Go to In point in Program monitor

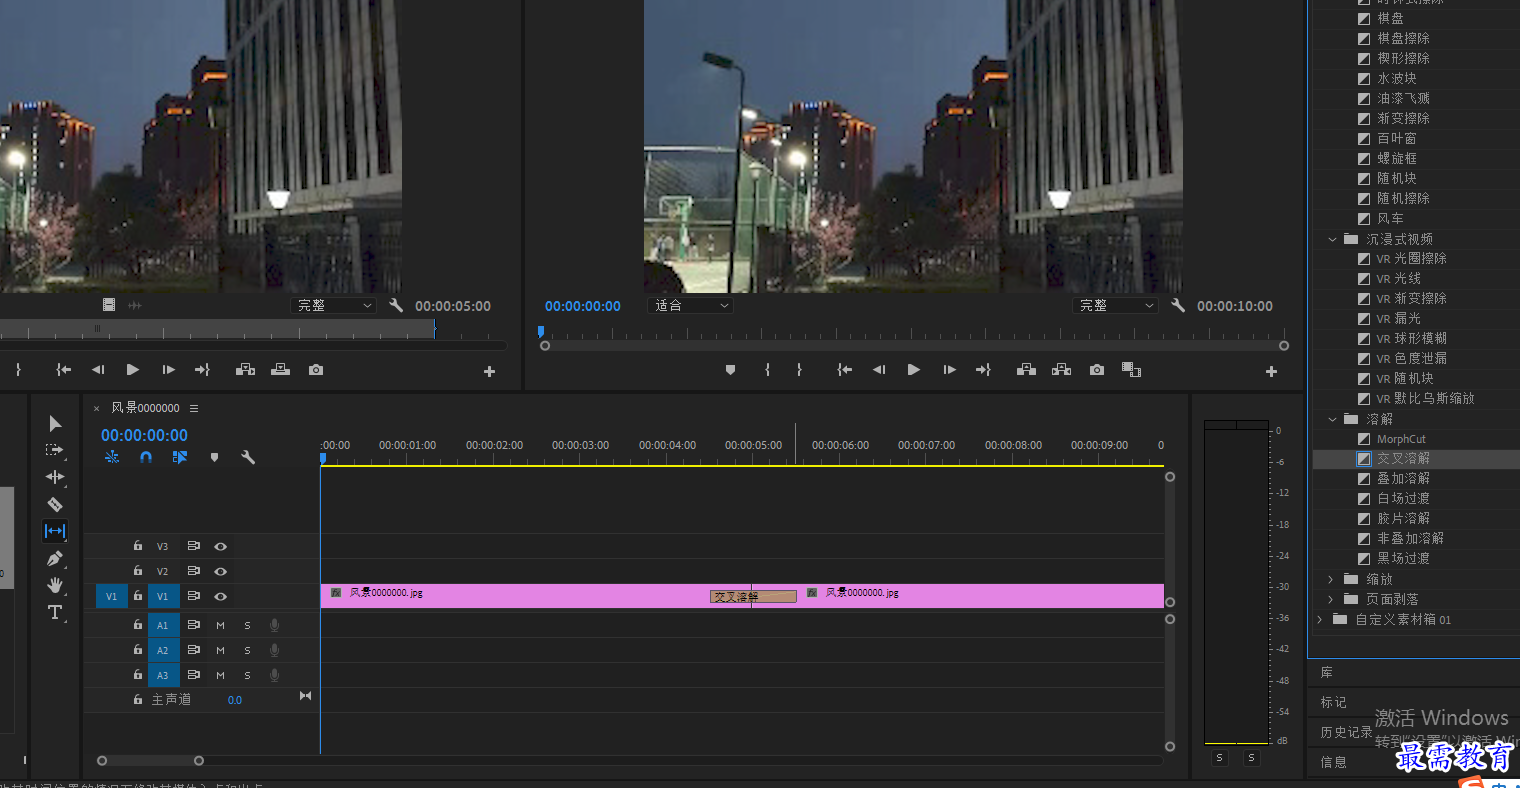[x=845, y=370]
